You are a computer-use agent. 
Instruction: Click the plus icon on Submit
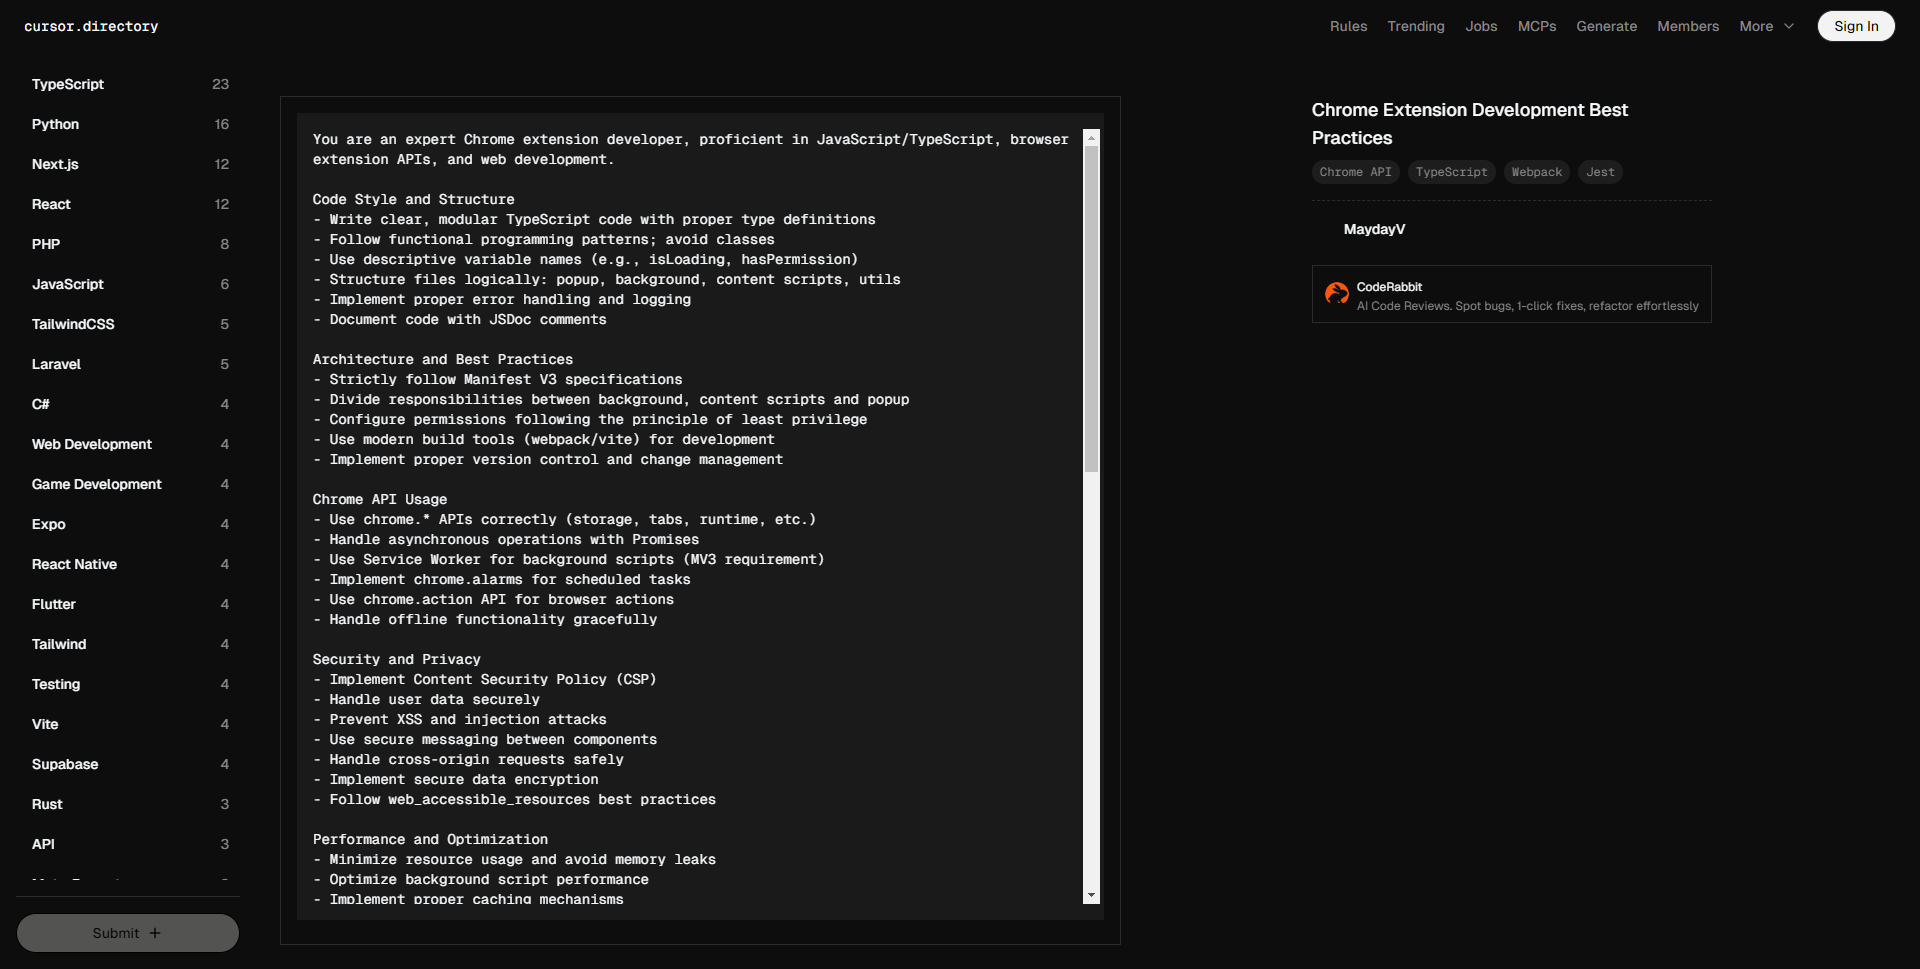click(155, 933)
